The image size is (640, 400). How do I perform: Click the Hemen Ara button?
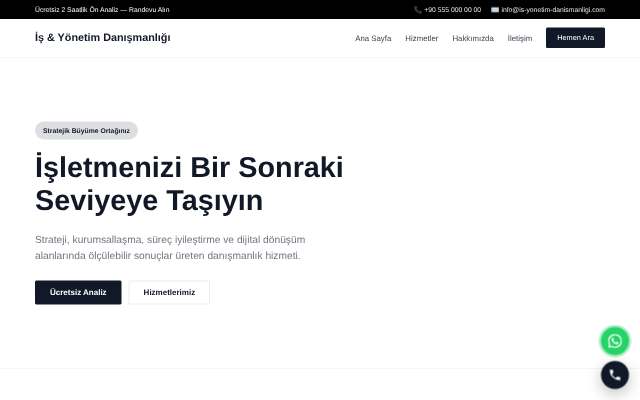coord(576,38)
